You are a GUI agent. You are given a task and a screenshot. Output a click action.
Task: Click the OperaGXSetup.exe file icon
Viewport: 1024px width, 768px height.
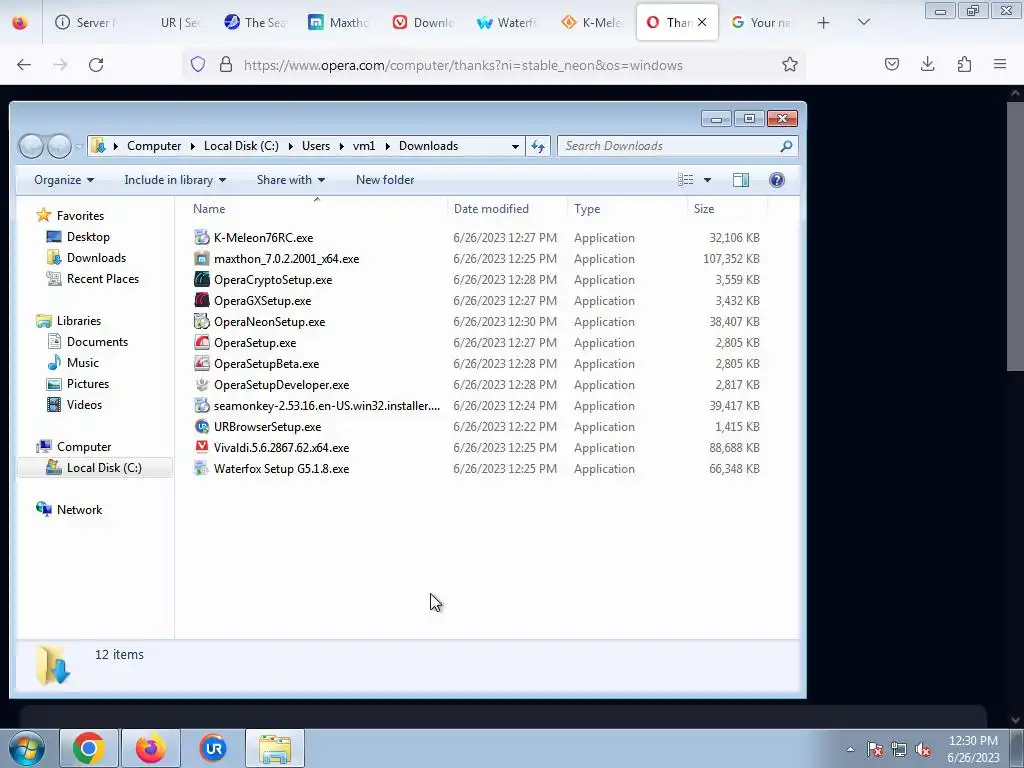(202, 300)
